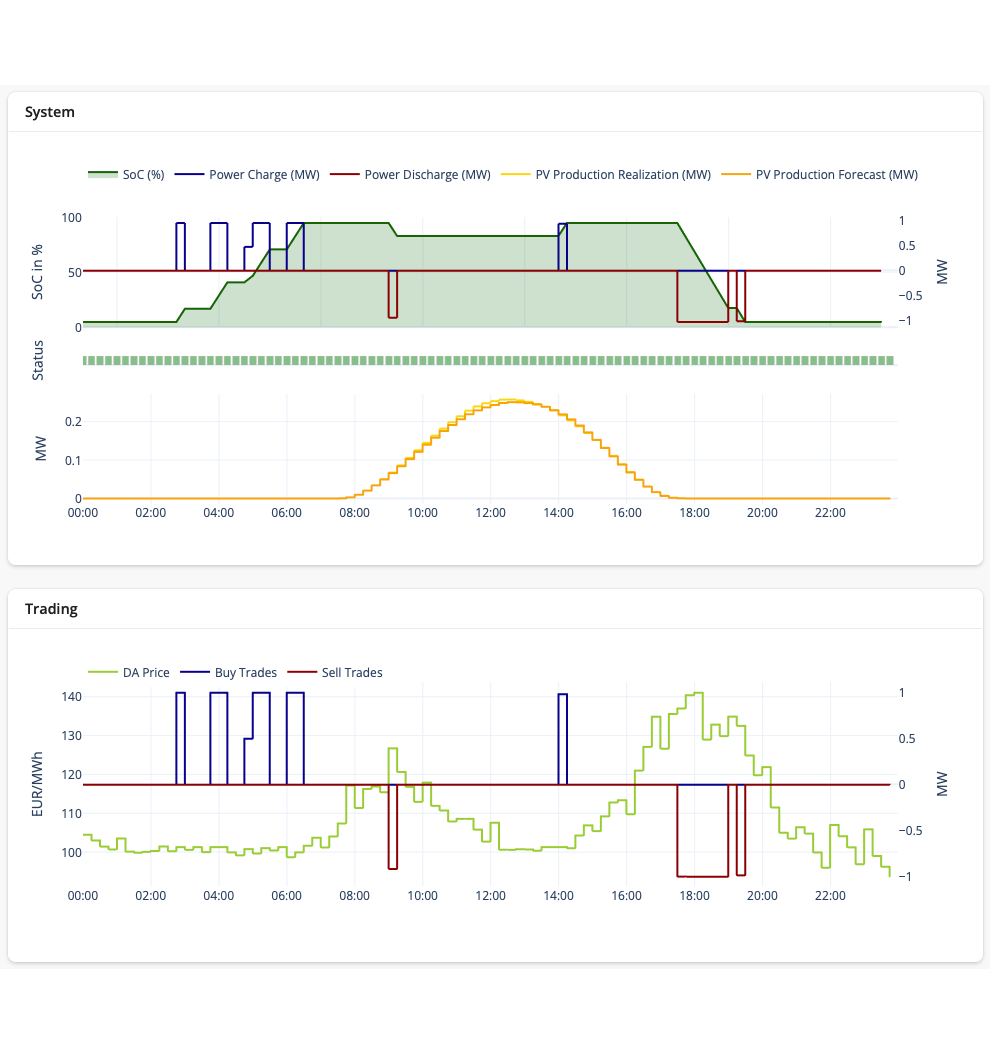990x1054 pixels.
Task: Select the 06:00 tick on Trading chart axis
Action: [x=286, y=896]
